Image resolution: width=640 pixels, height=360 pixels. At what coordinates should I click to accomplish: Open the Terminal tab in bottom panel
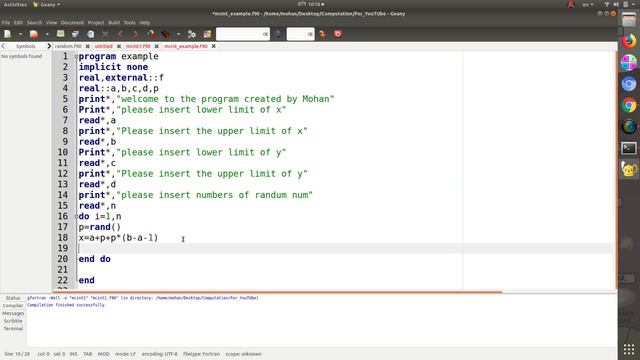13,329
